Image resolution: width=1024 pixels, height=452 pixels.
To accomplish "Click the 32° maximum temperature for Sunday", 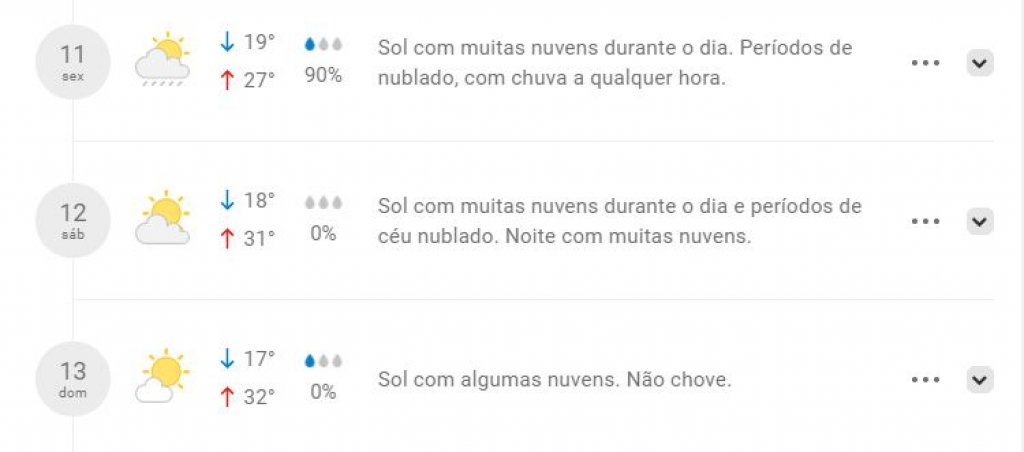I will pos(248,397).
